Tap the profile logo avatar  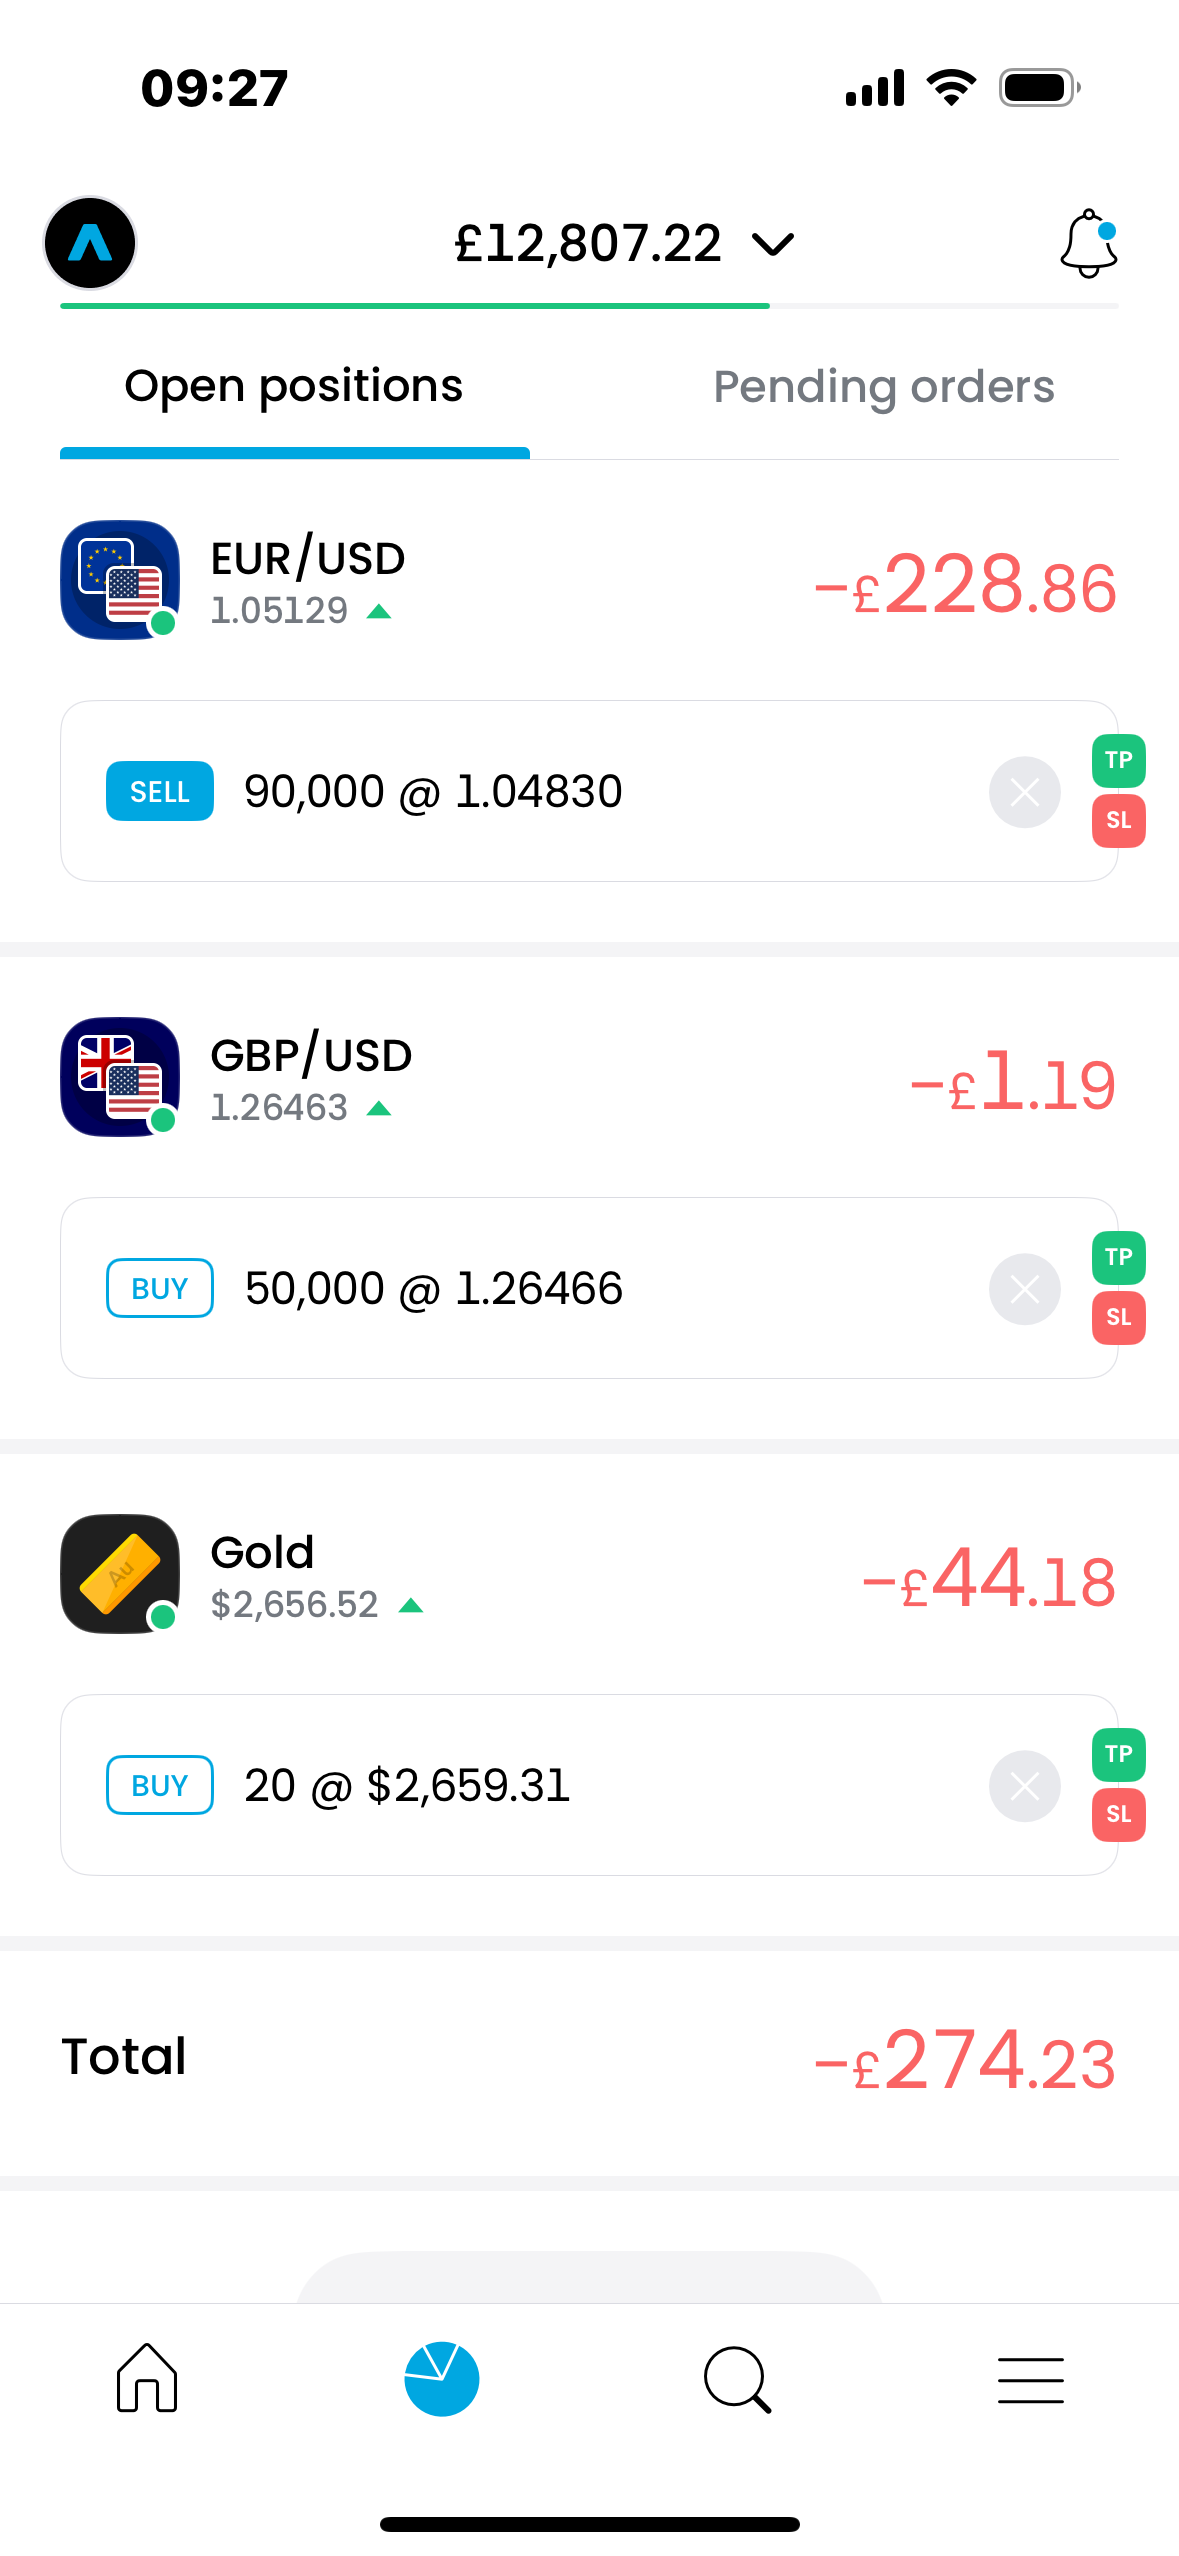click(90, 243)
